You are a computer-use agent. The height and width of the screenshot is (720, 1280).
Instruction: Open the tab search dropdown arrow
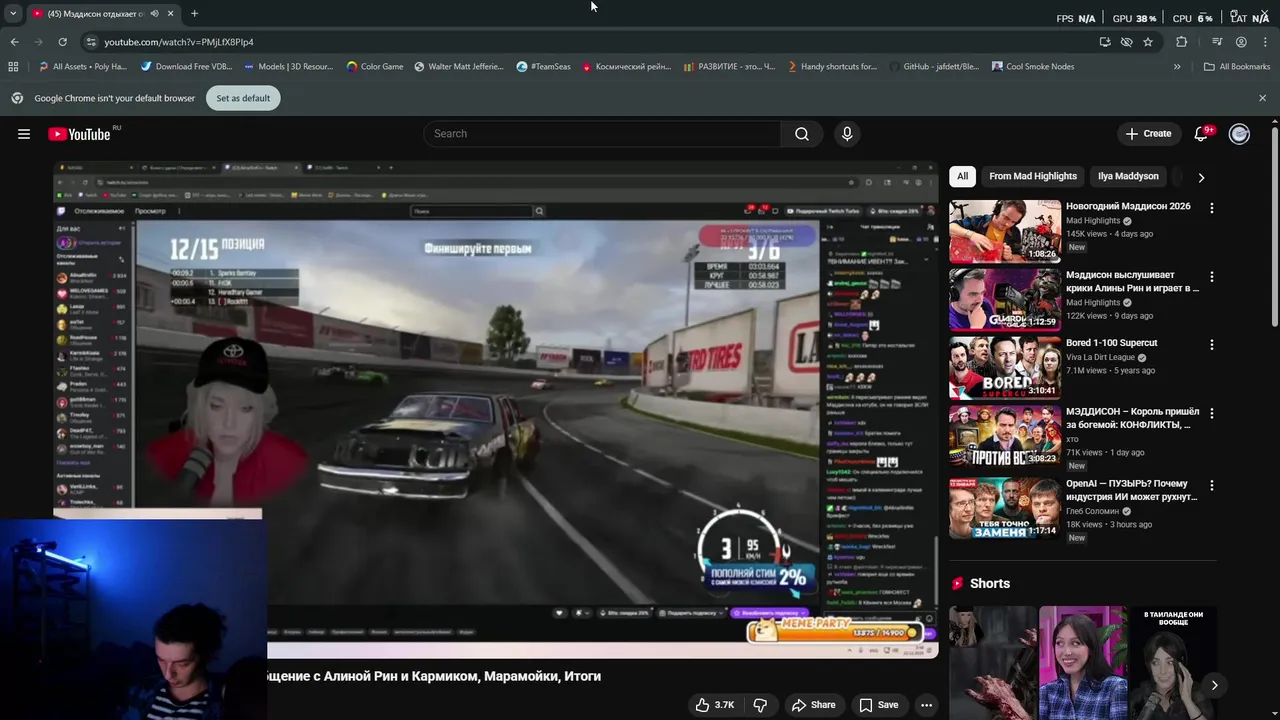coord(12,13)
